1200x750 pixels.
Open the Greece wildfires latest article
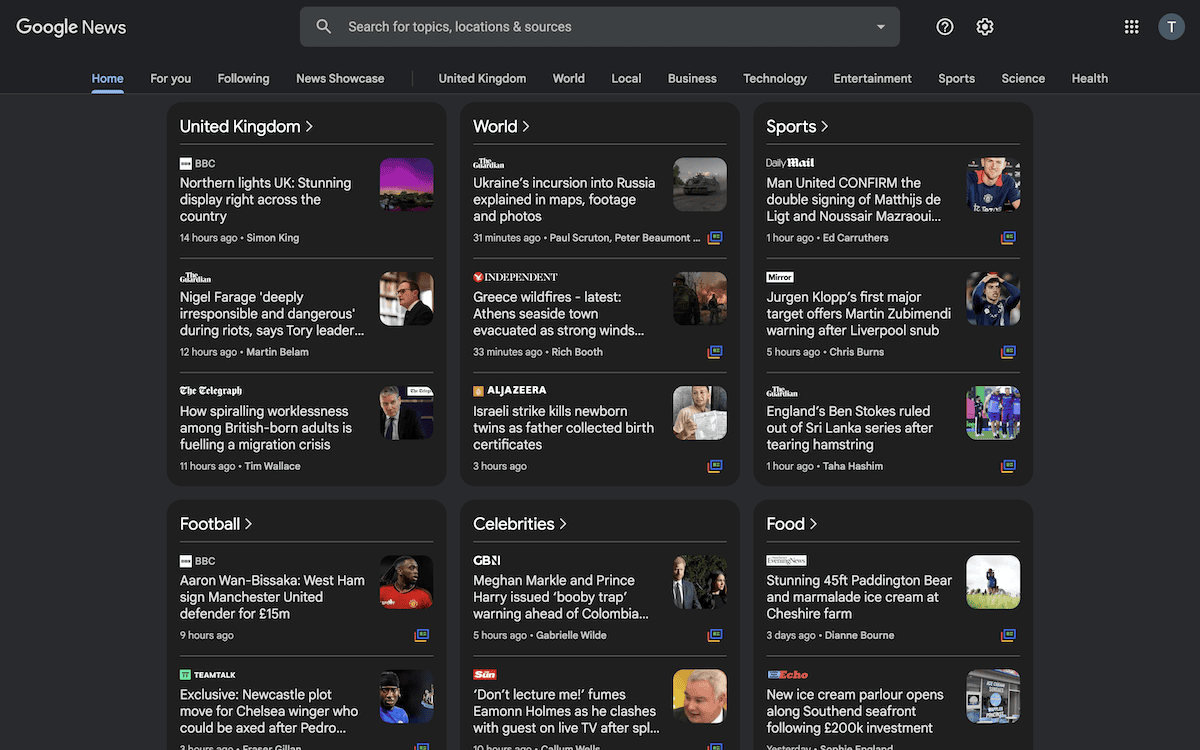[559, 313]
